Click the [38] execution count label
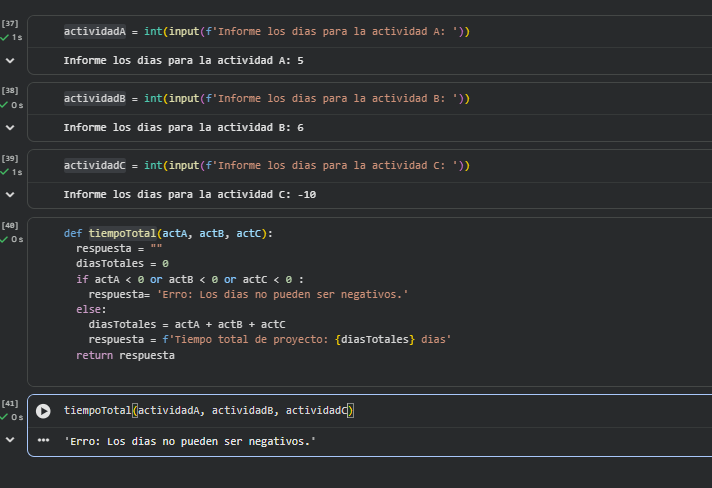Viewport: 712px width, 488px height. tap(10, 91)
